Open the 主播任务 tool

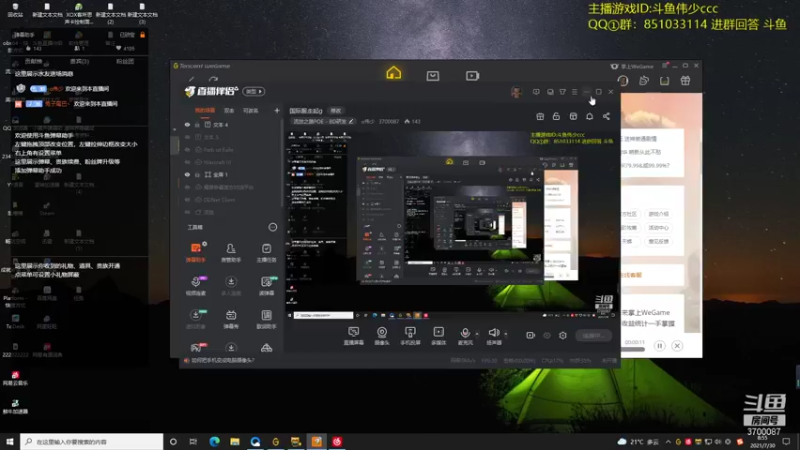coord(266,252)
